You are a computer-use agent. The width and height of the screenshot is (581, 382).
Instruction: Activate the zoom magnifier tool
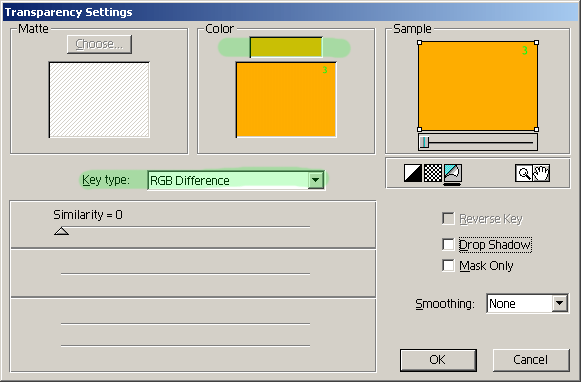click(x=524, y=173)
